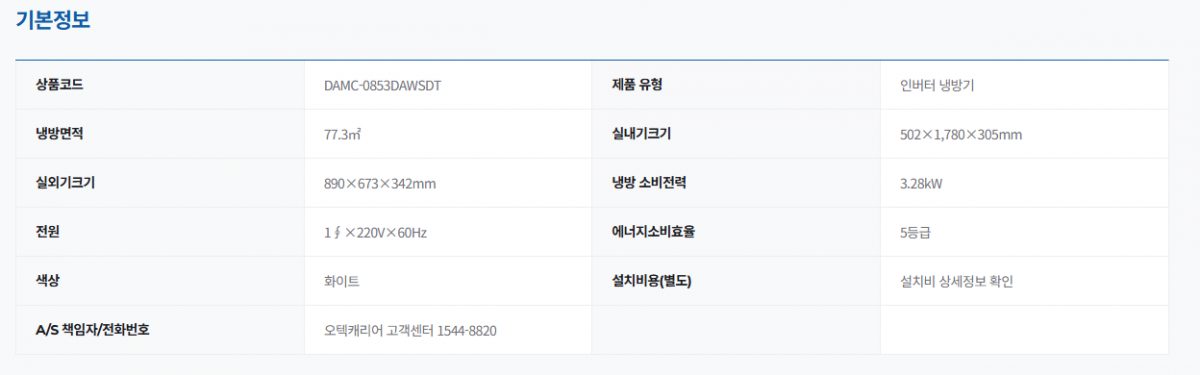
Task: Click the 설치비 상세정보 확인 text
Action: 957,281
